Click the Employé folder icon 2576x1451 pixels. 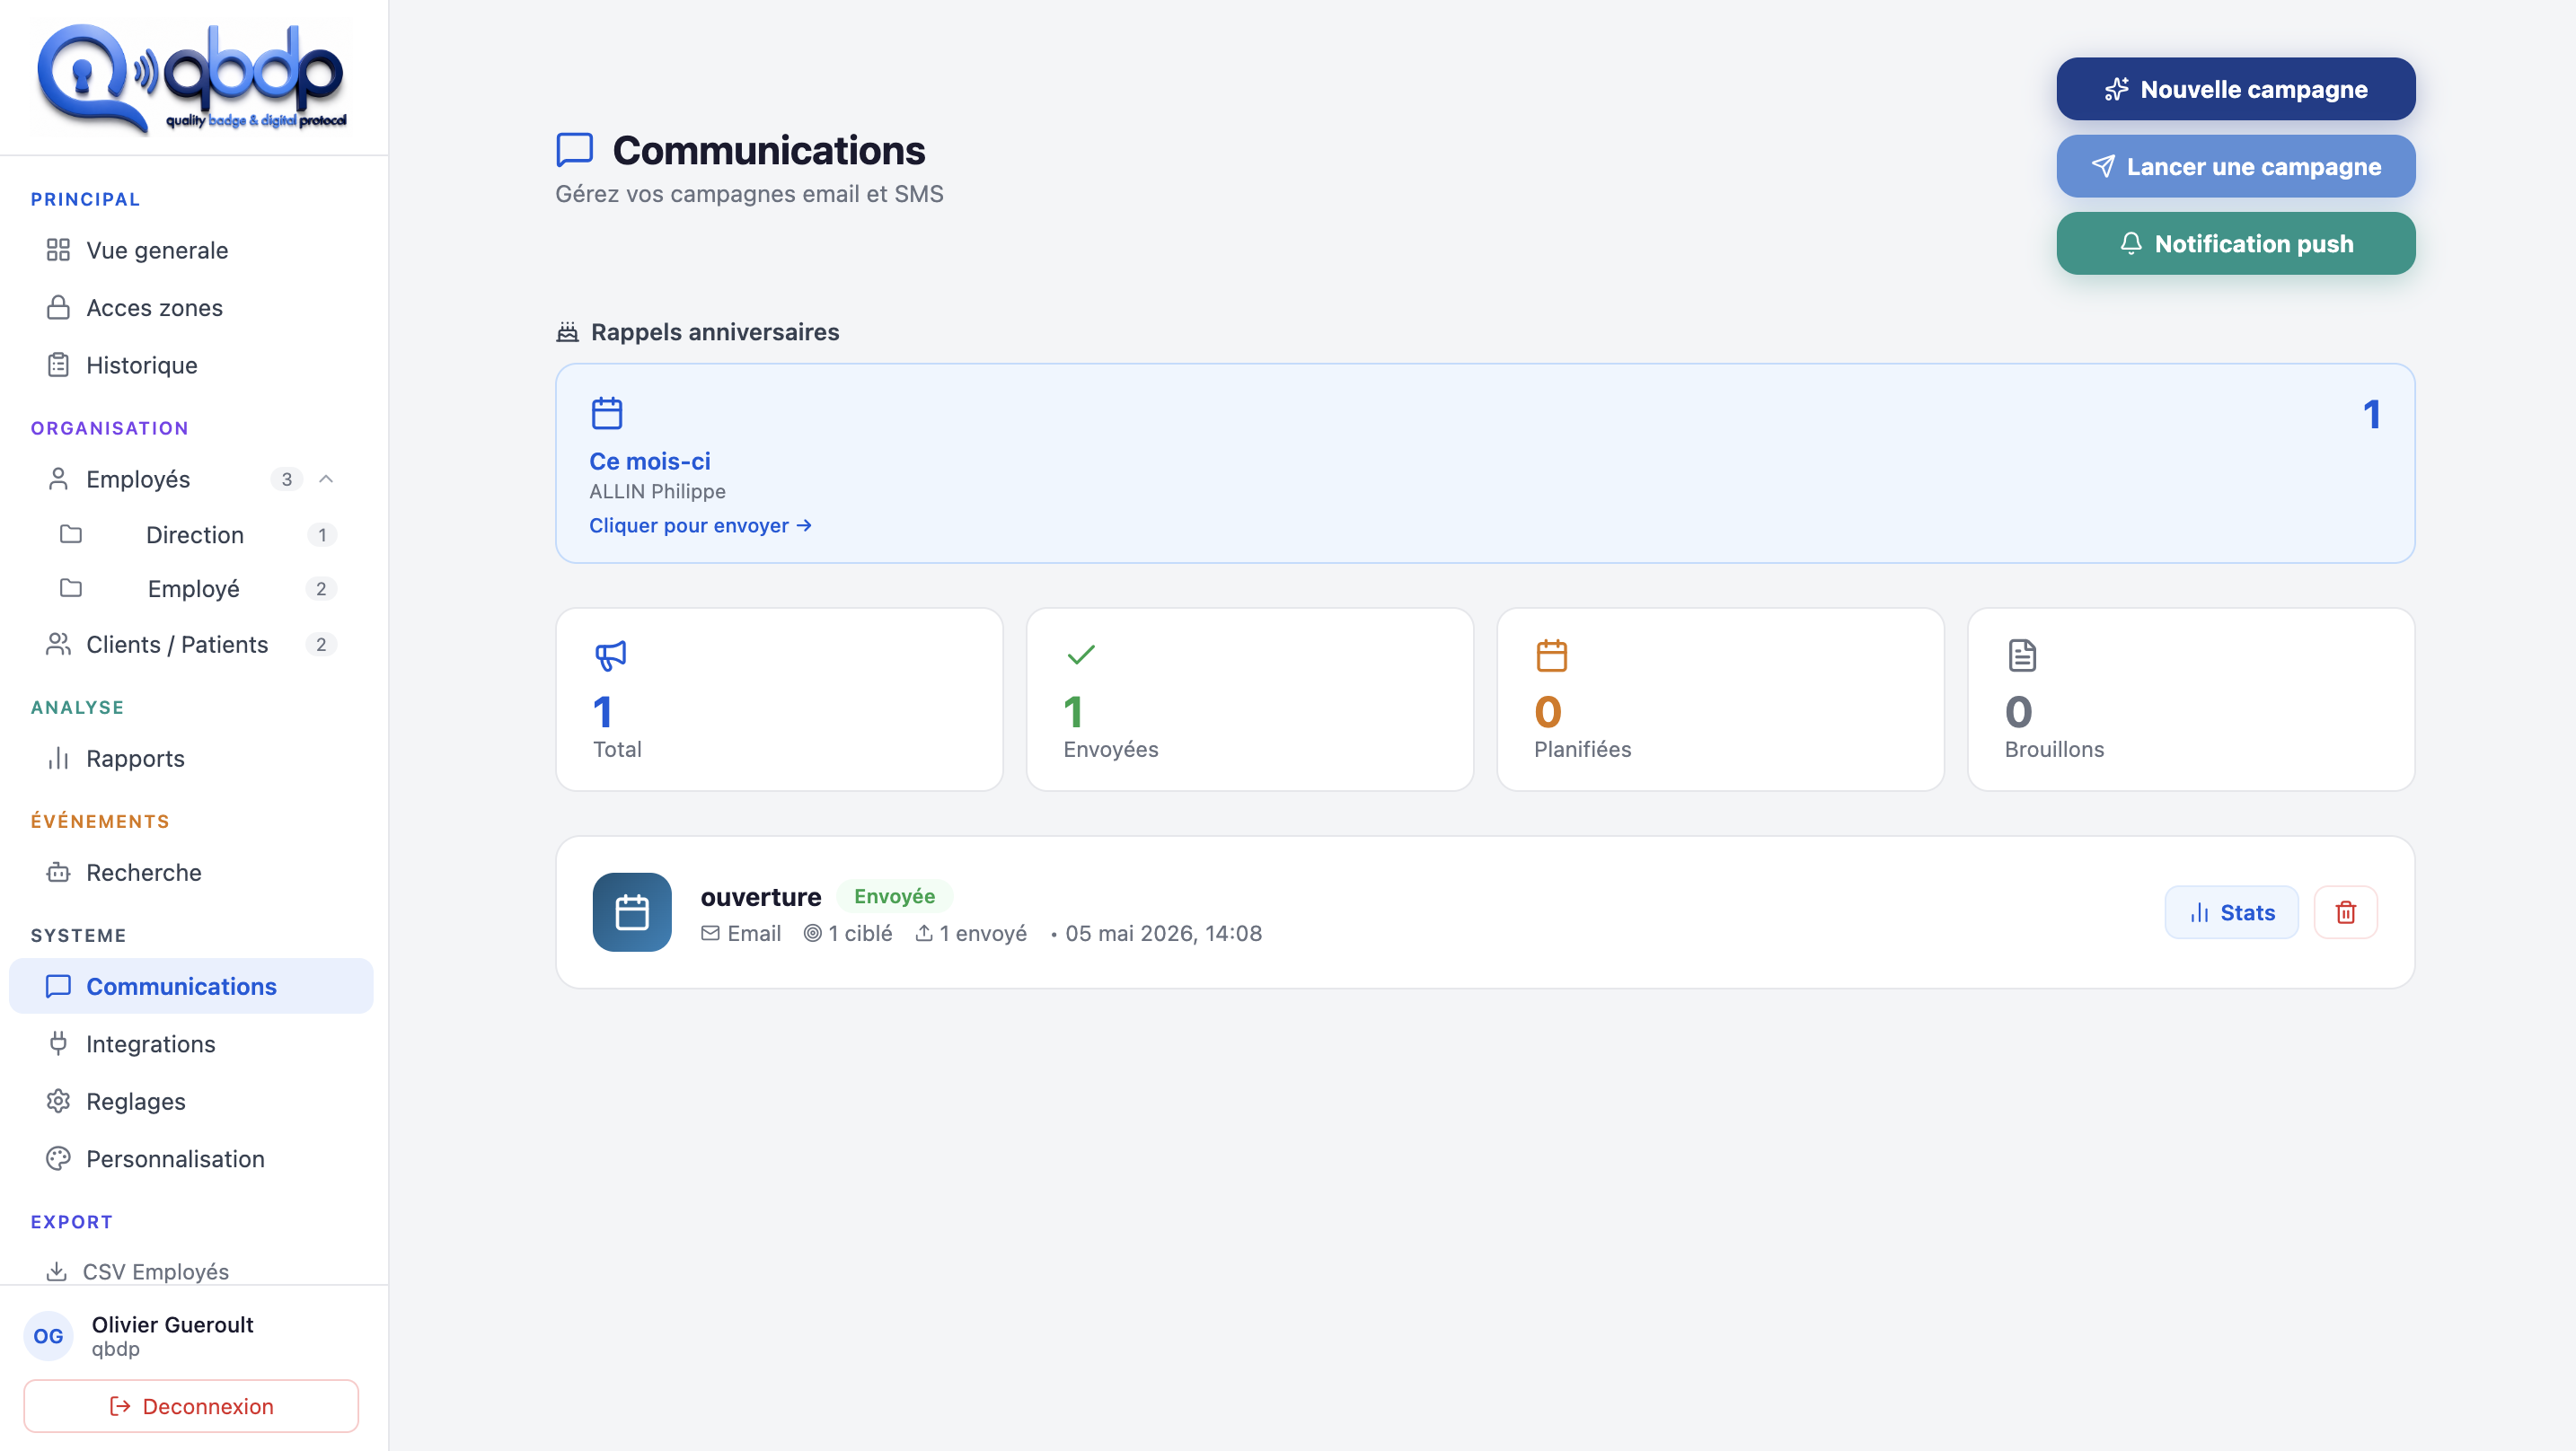[71, 588]
